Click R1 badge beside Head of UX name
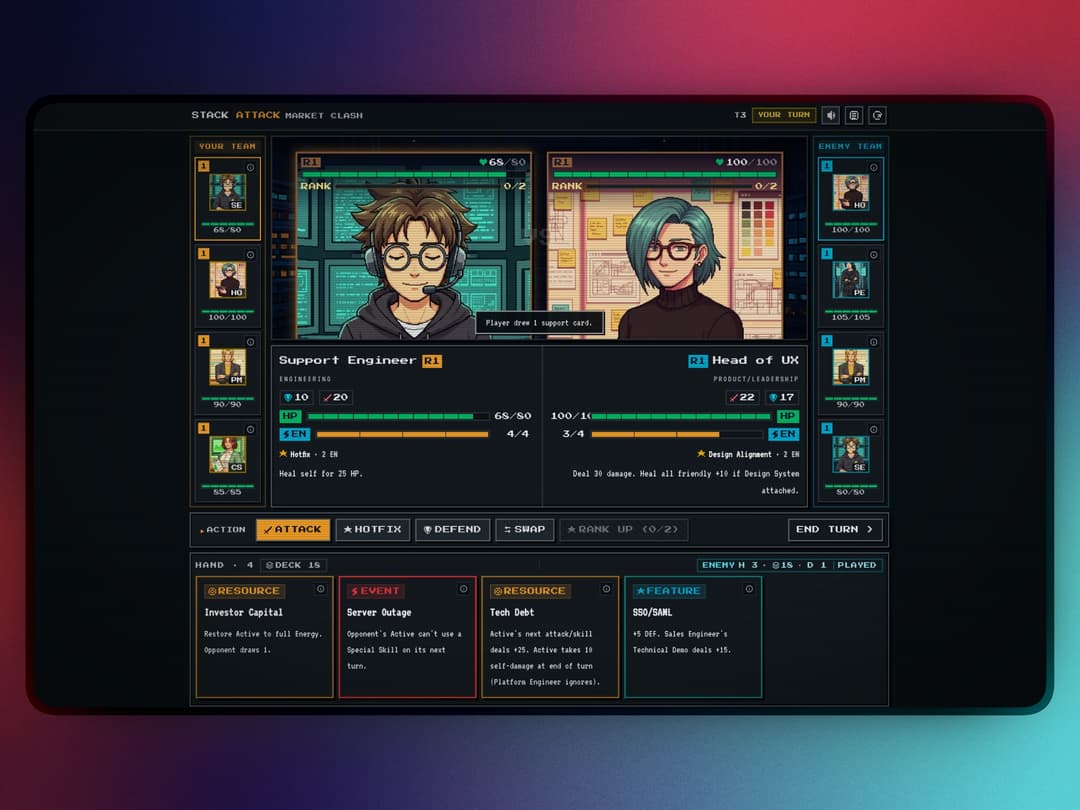The width and height of the screenshot is (1080, 810). click(698, 361)
